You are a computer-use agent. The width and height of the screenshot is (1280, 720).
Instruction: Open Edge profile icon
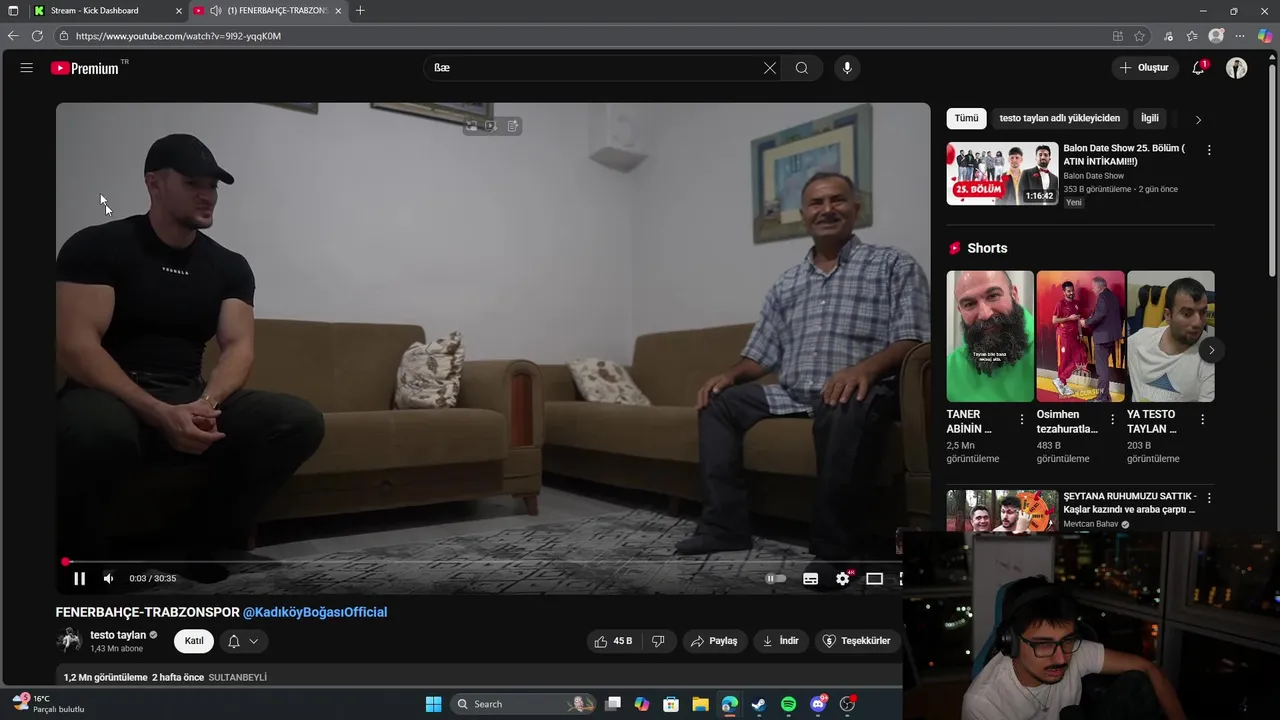point(1216,36)
